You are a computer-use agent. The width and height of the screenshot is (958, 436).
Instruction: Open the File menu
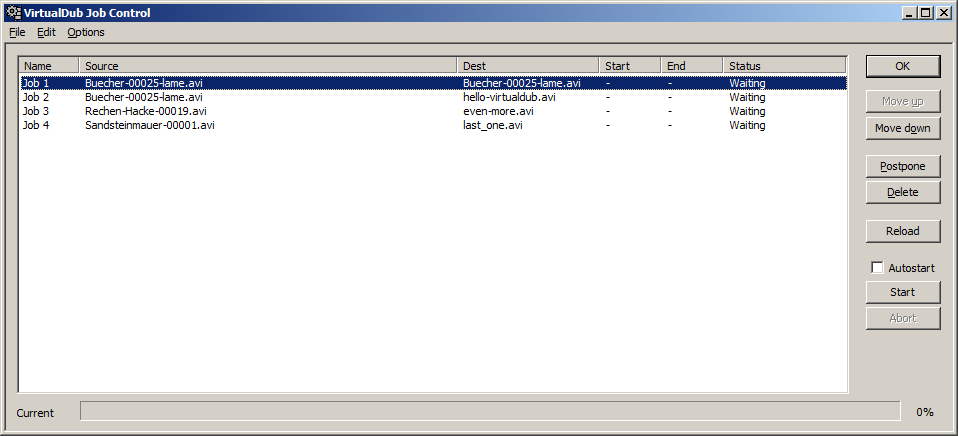point(17,32)
